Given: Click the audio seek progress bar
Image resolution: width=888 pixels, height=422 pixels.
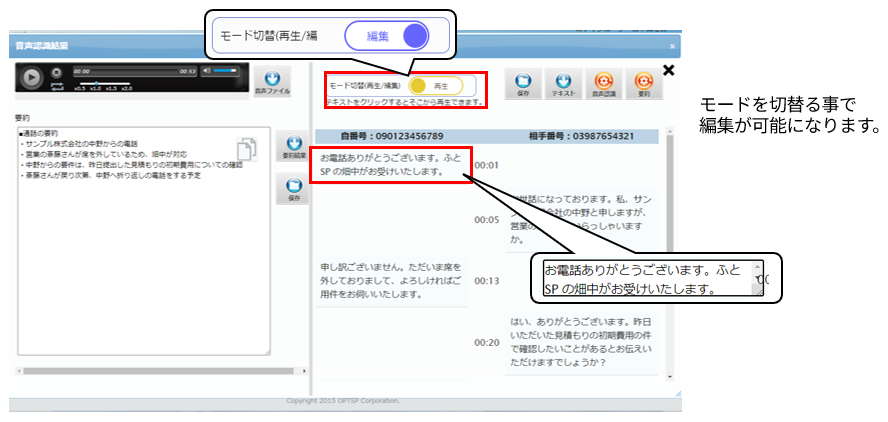Looking at the screenshot, I should click(135, 71).
